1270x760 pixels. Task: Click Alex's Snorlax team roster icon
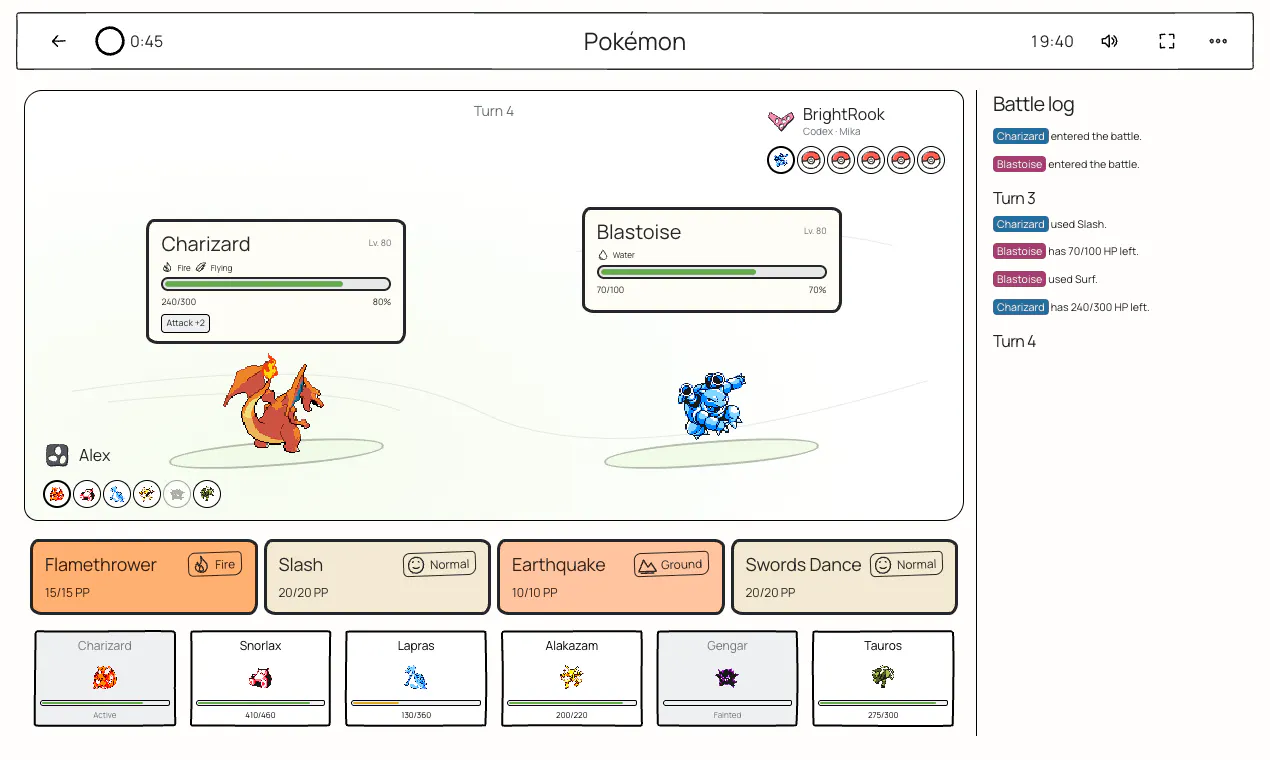point(87,494)
